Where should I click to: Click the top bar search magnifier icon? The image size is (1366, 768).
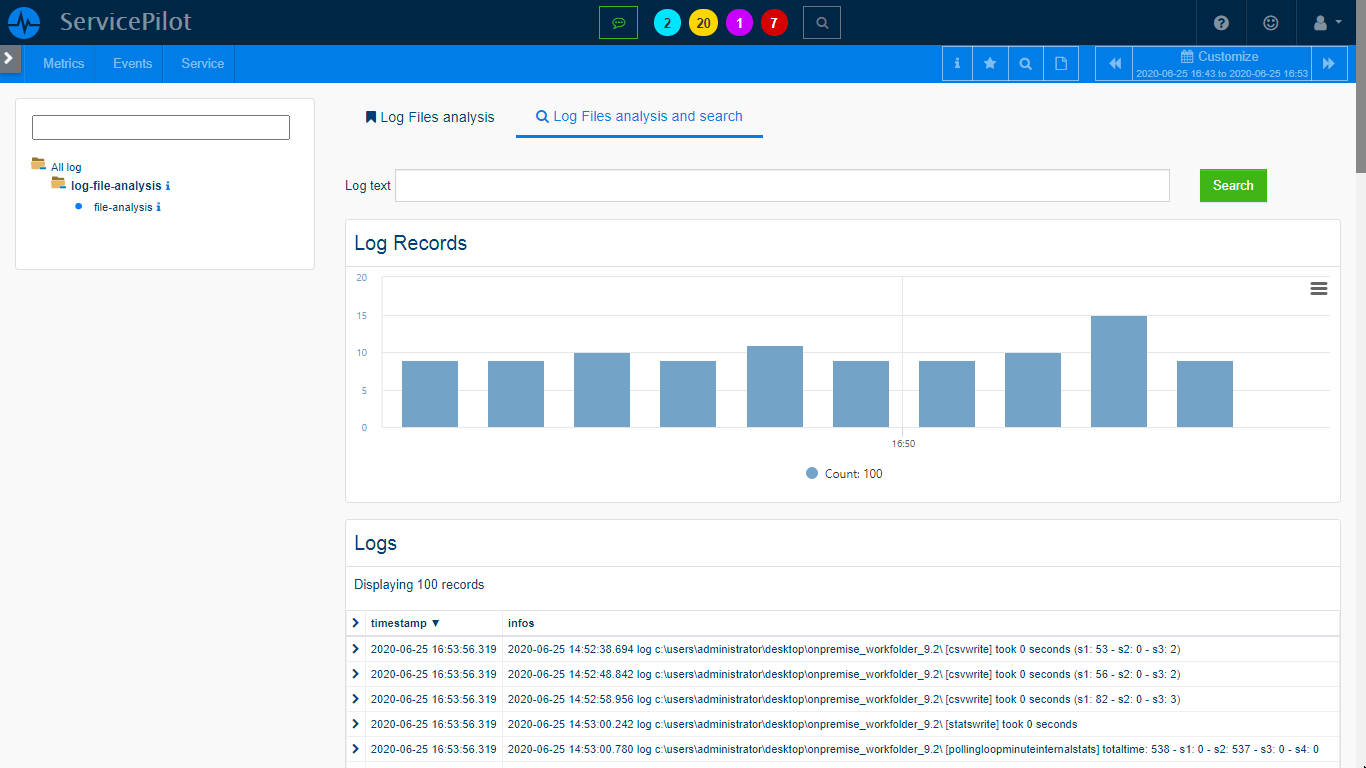coord(821,22)
